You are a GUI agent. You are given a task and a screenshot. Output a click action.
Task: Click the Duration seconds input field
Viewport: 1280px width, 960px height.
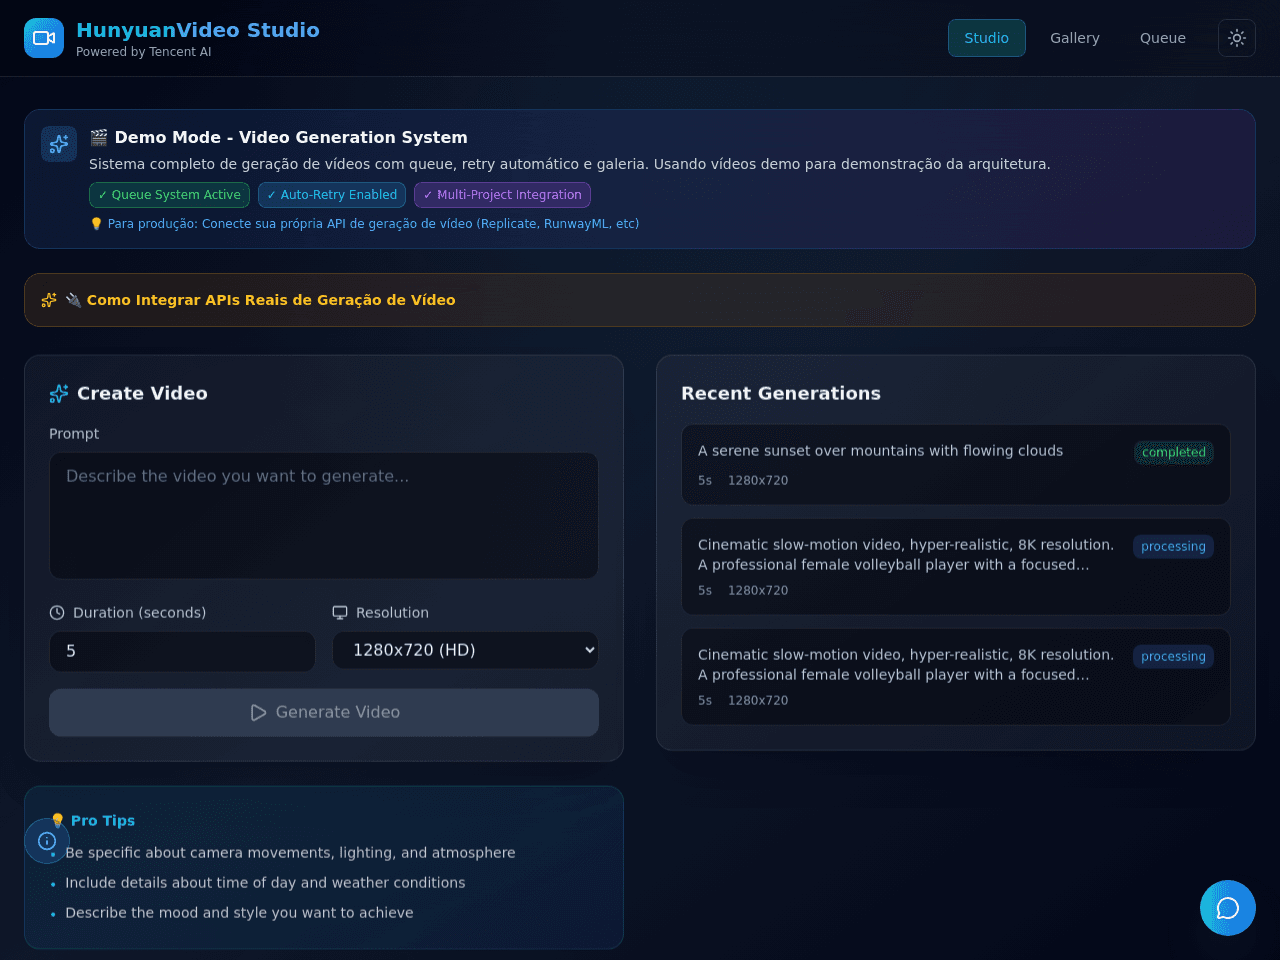tap(182, 651)
